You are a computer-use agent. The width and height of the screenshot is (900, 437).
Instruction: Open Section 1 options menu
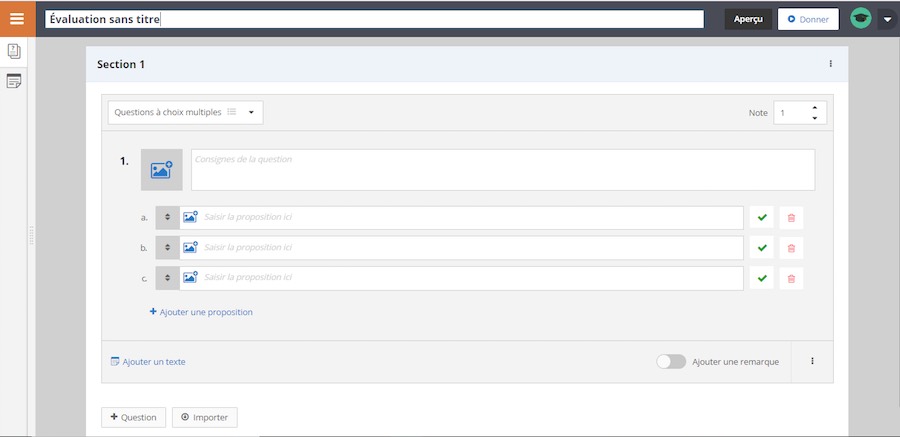click(830, 64)
